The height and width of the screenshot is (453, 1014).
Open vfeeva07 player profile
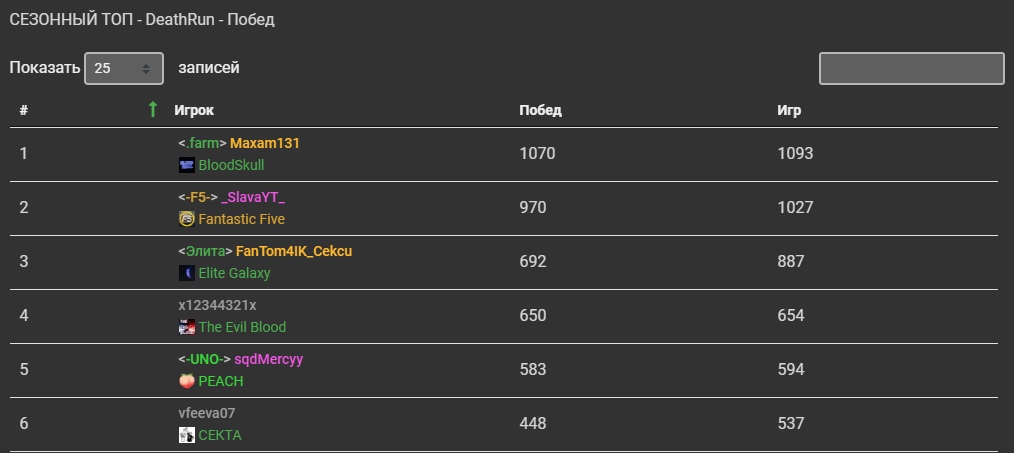pos(207,413)
